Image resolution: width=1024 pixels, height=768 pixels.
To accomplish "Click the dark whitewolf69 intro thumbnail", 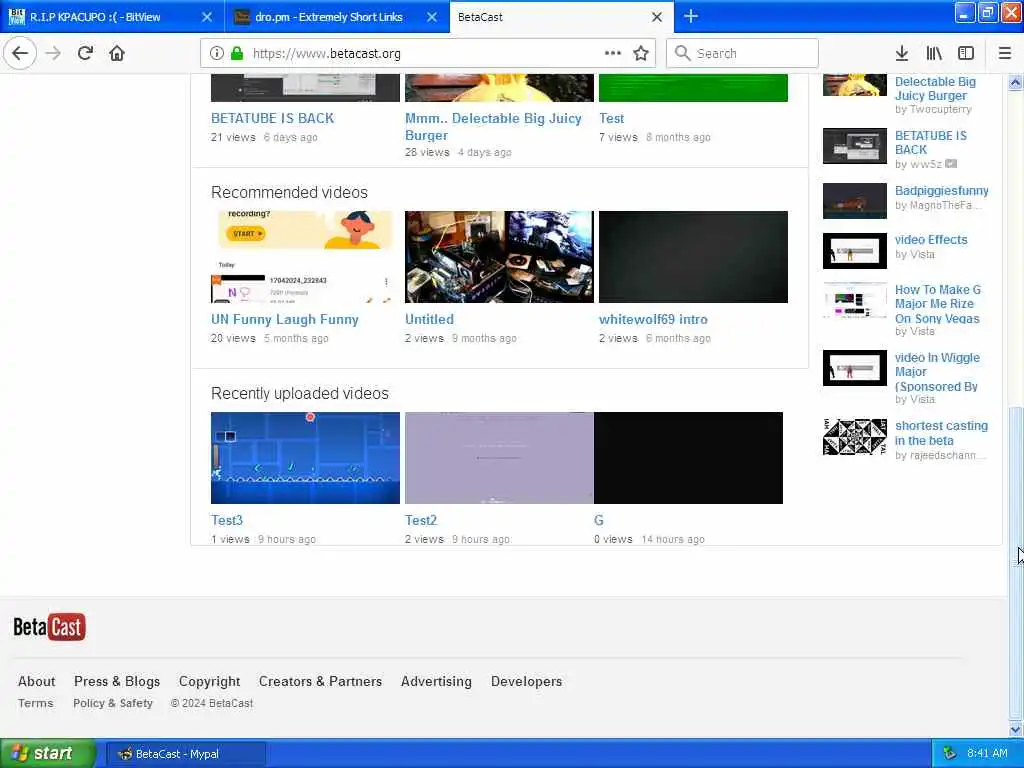I will click(x=693, y=257).
